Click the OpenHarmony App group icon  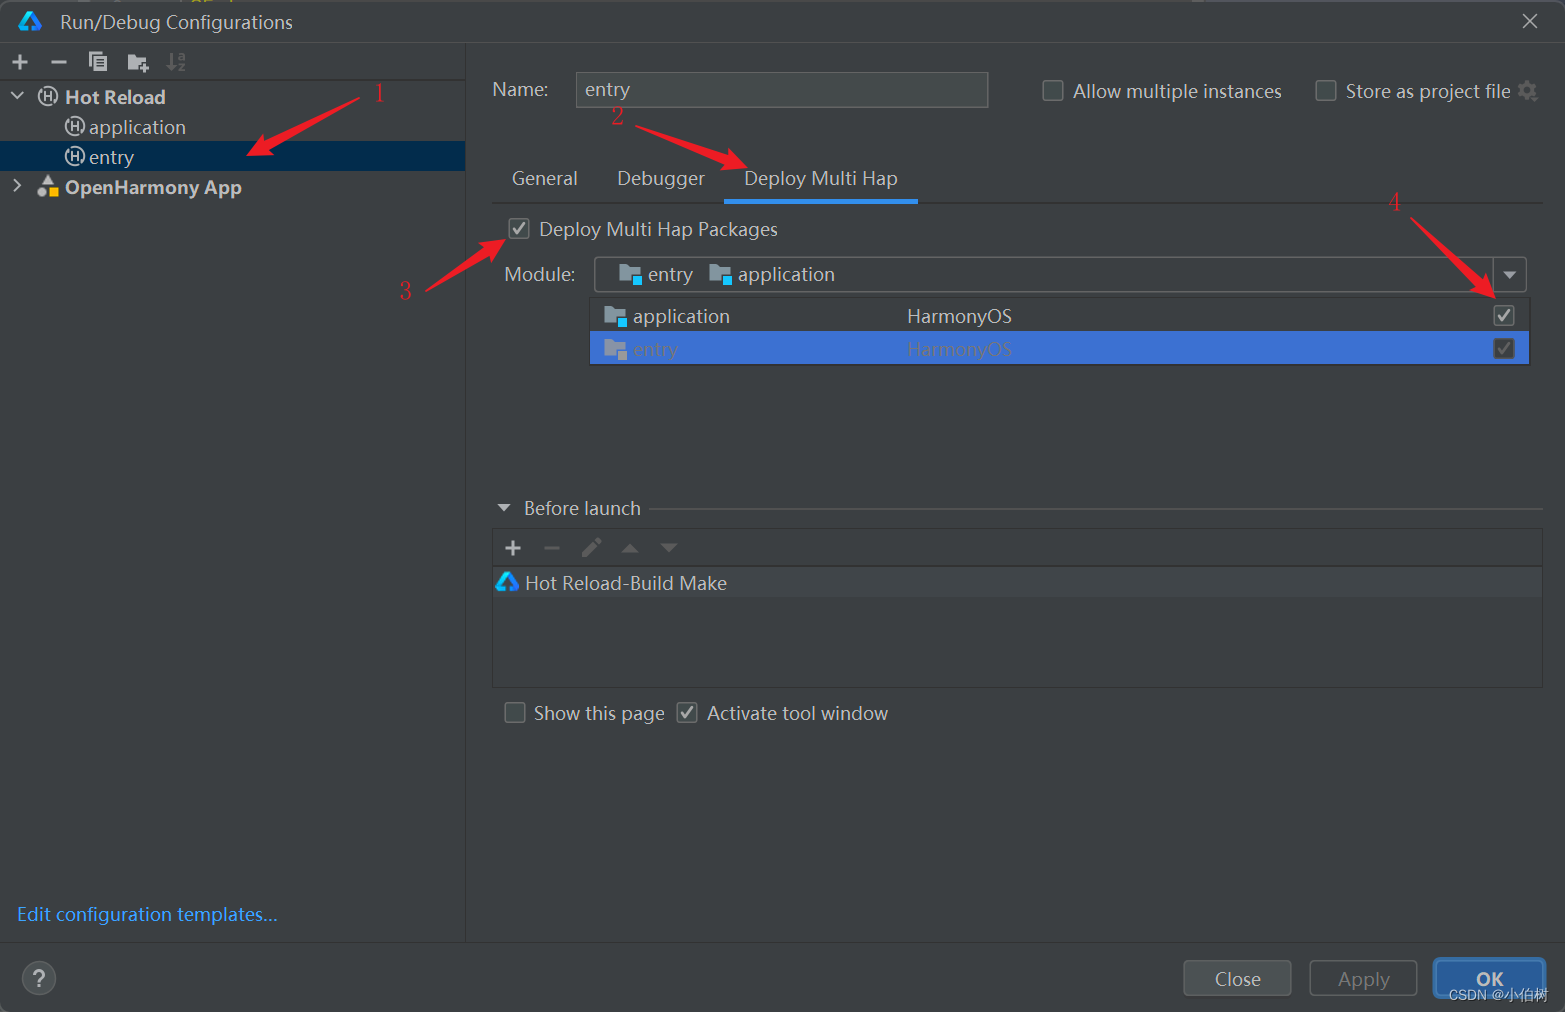tap(48, 187)
